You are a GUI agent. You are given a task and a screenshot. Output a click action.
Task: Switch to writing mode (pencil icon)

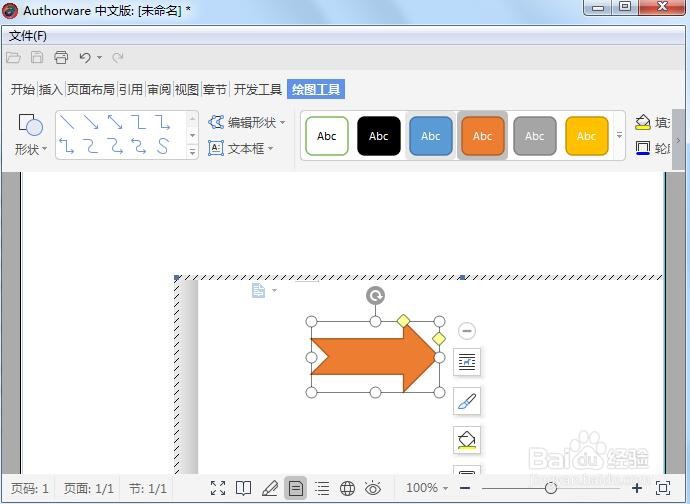[x=269, y=488]
